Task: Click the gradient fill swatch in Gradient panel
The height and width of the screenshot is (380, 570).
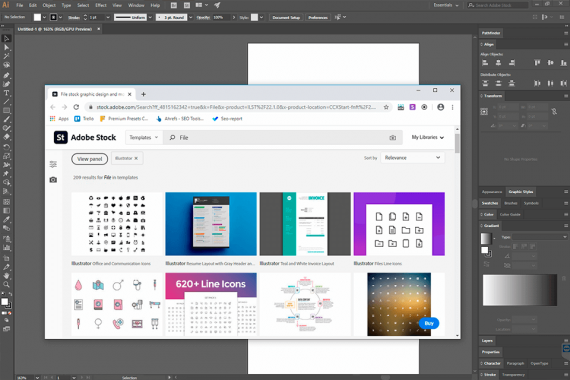Action: point(486,239)
